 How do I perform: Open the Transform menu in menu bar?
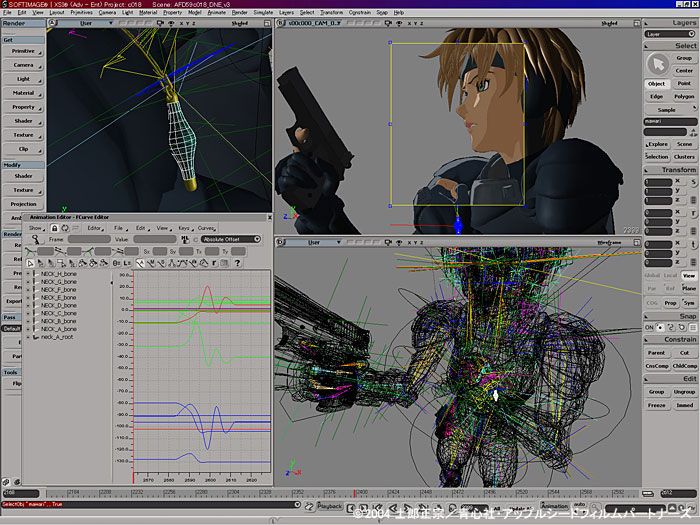tap(332, 12)
